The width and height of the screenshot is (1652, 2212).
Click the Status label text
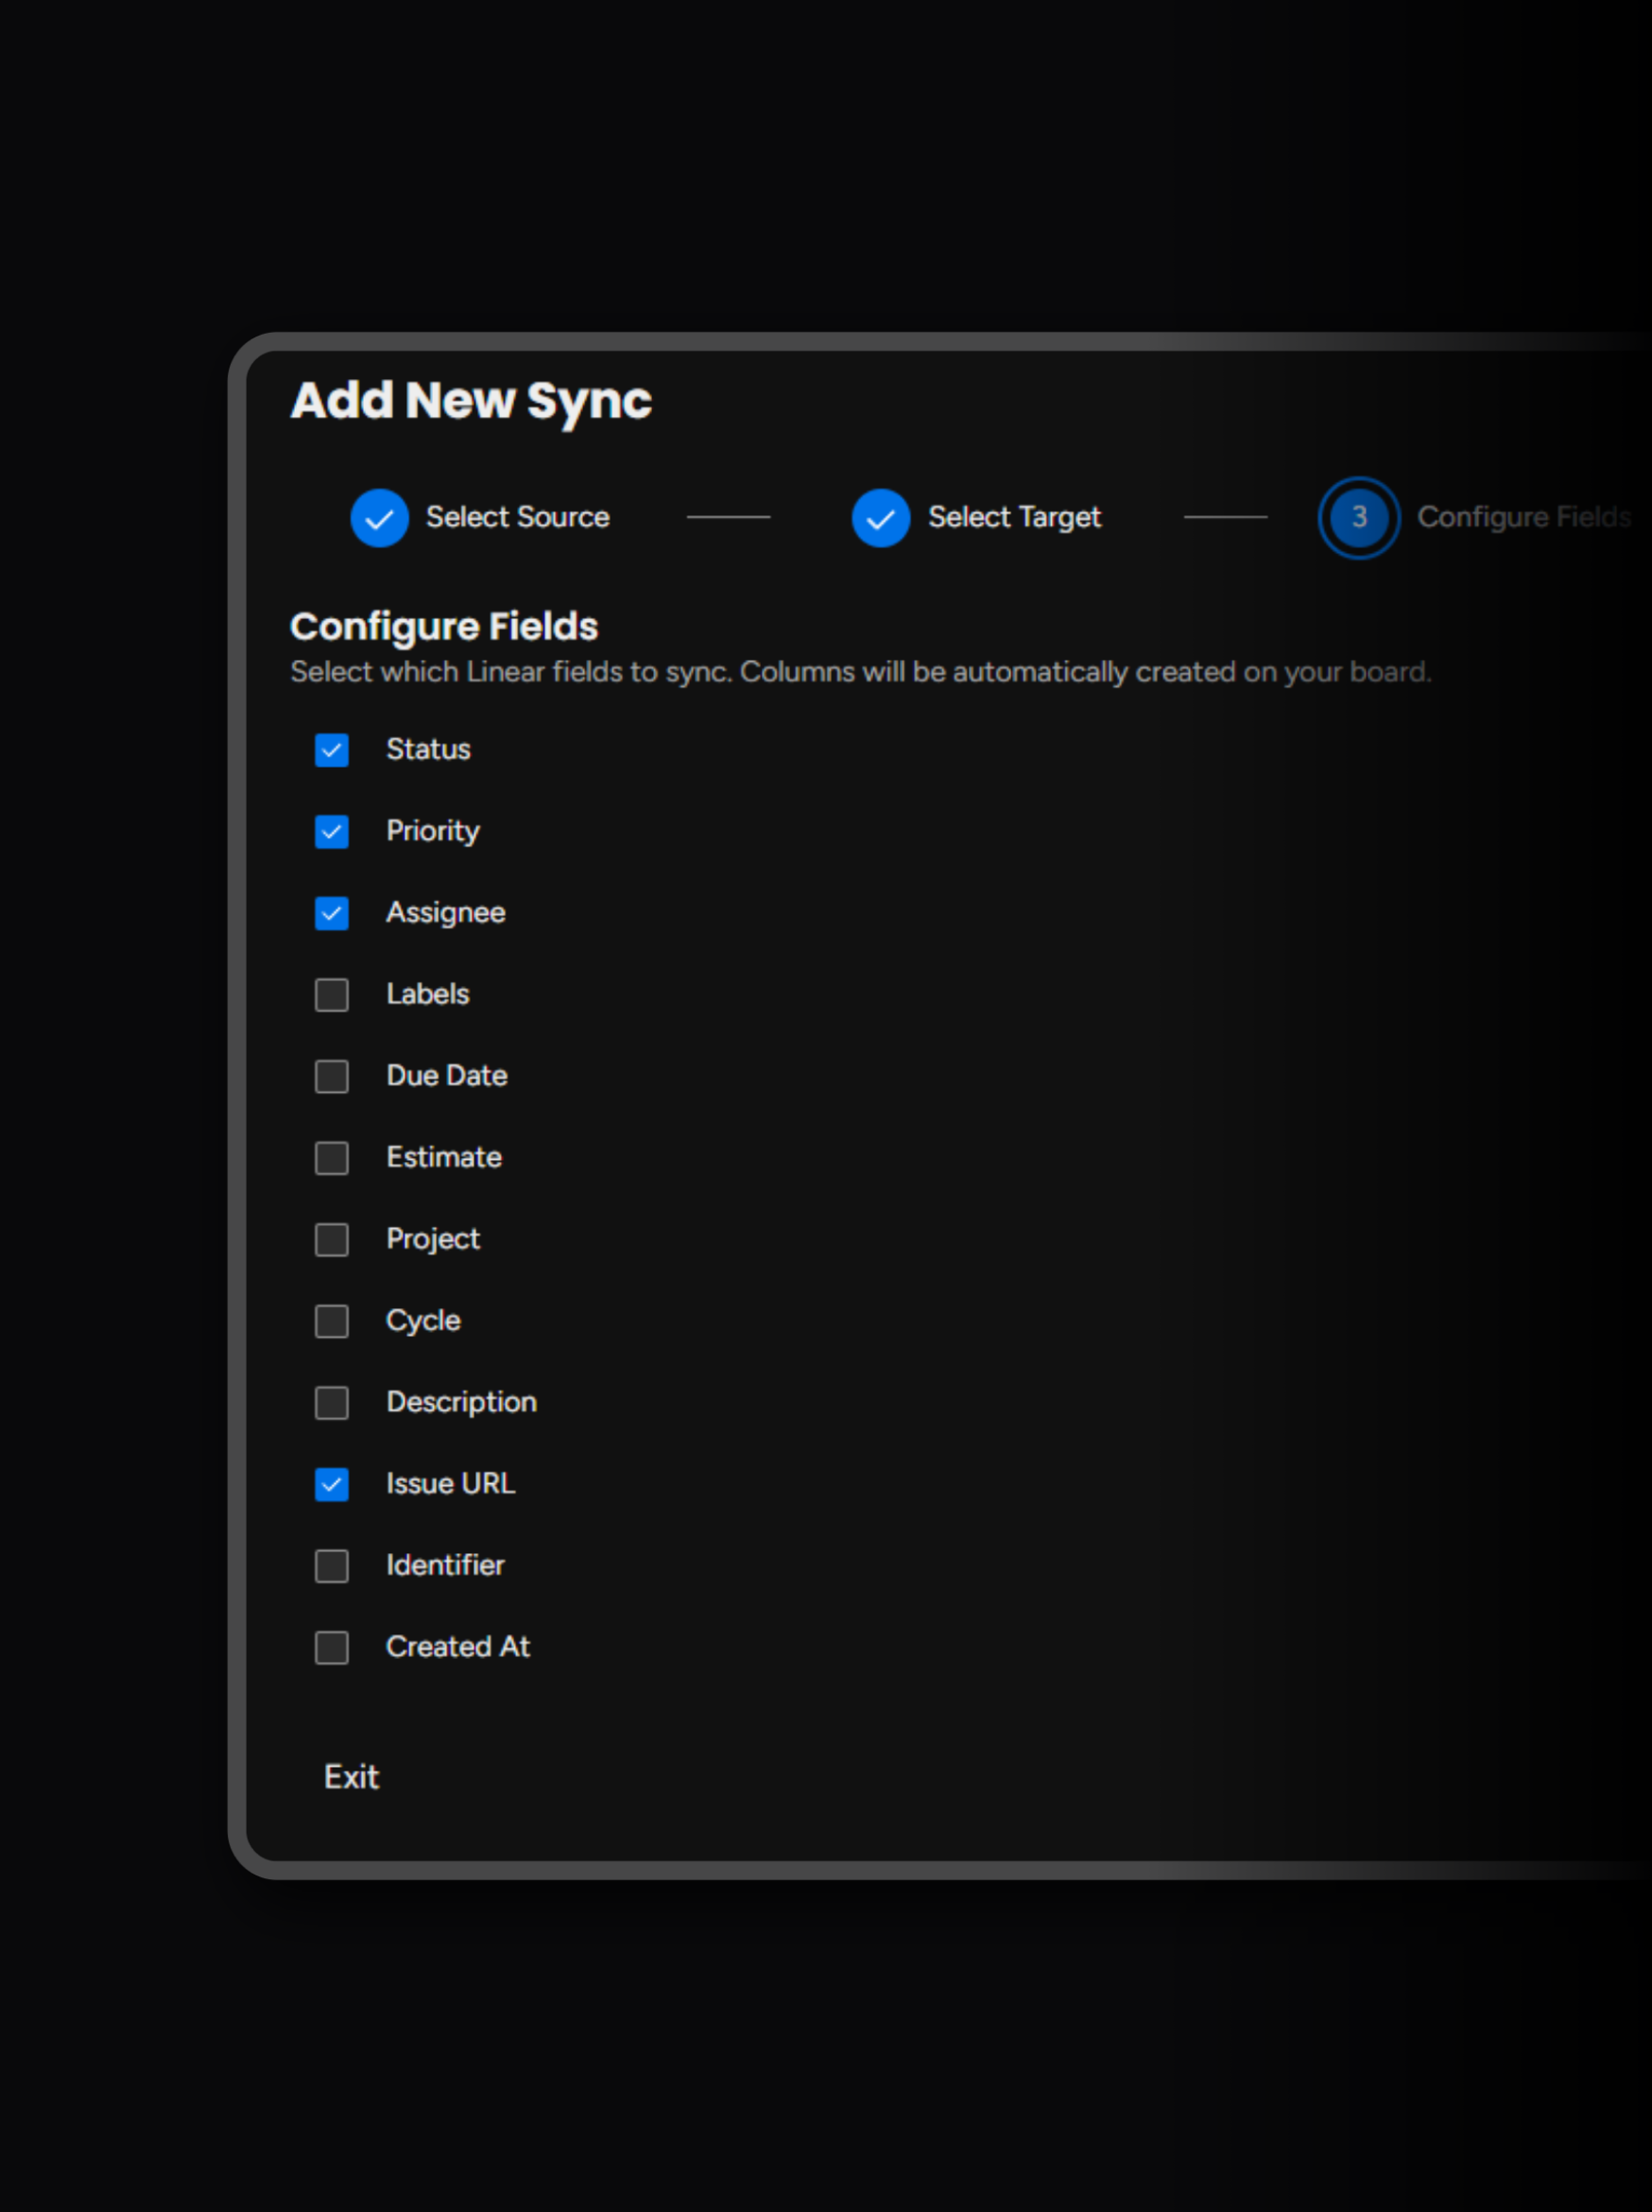(428, 749)
